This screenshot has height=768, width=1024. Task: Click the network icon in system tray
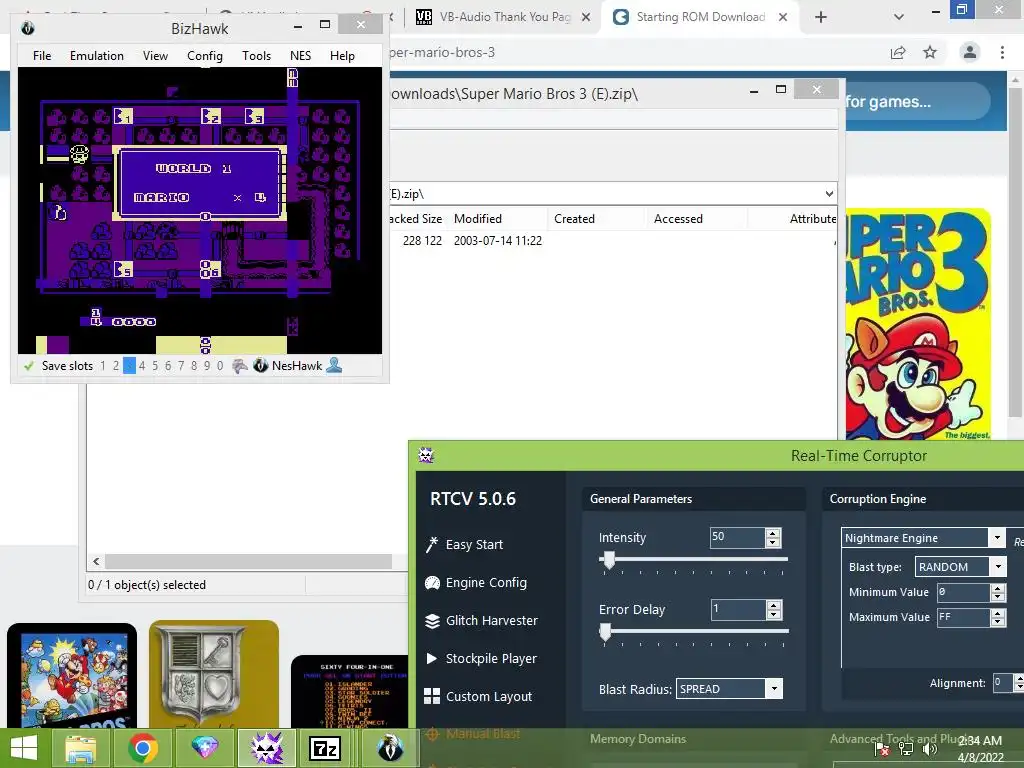(x=906, y=750)
